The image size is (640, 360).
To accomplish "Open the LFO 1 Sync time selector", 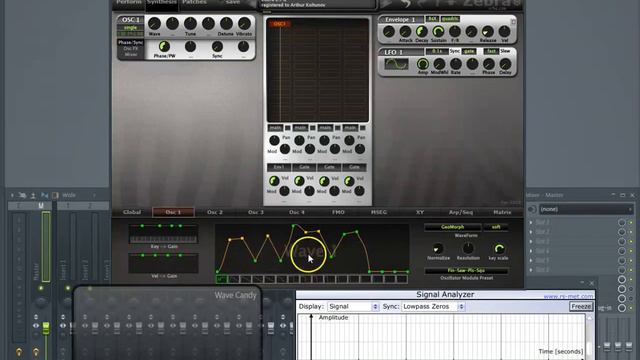I will pos(437,51).
